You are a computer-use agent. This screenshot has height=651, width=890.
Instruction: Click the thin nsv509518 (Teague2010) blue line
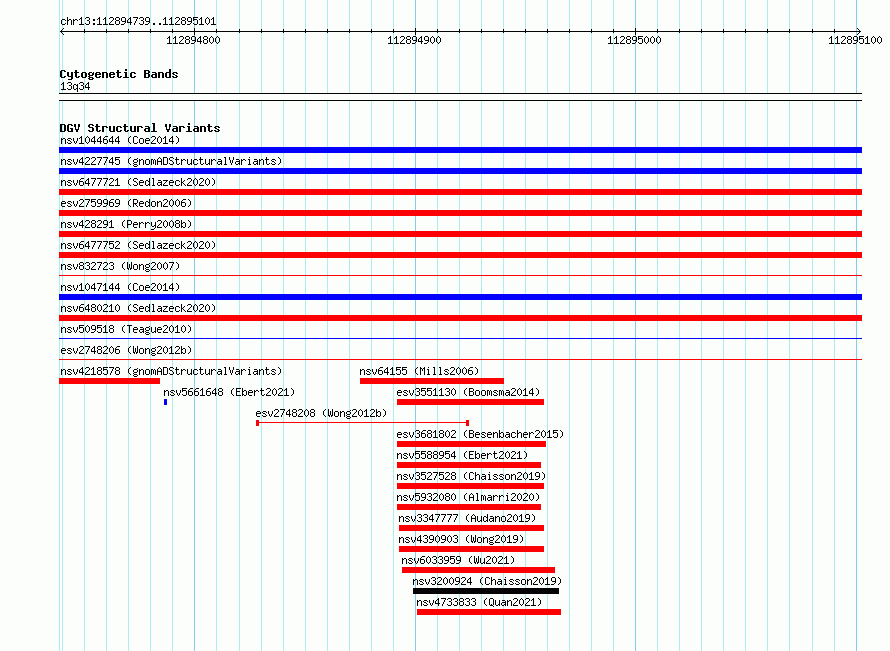click(x=460, y=339)
